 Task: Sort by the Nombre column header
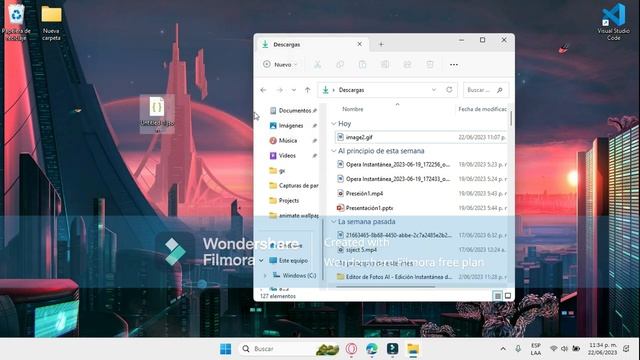pos(353,109)
